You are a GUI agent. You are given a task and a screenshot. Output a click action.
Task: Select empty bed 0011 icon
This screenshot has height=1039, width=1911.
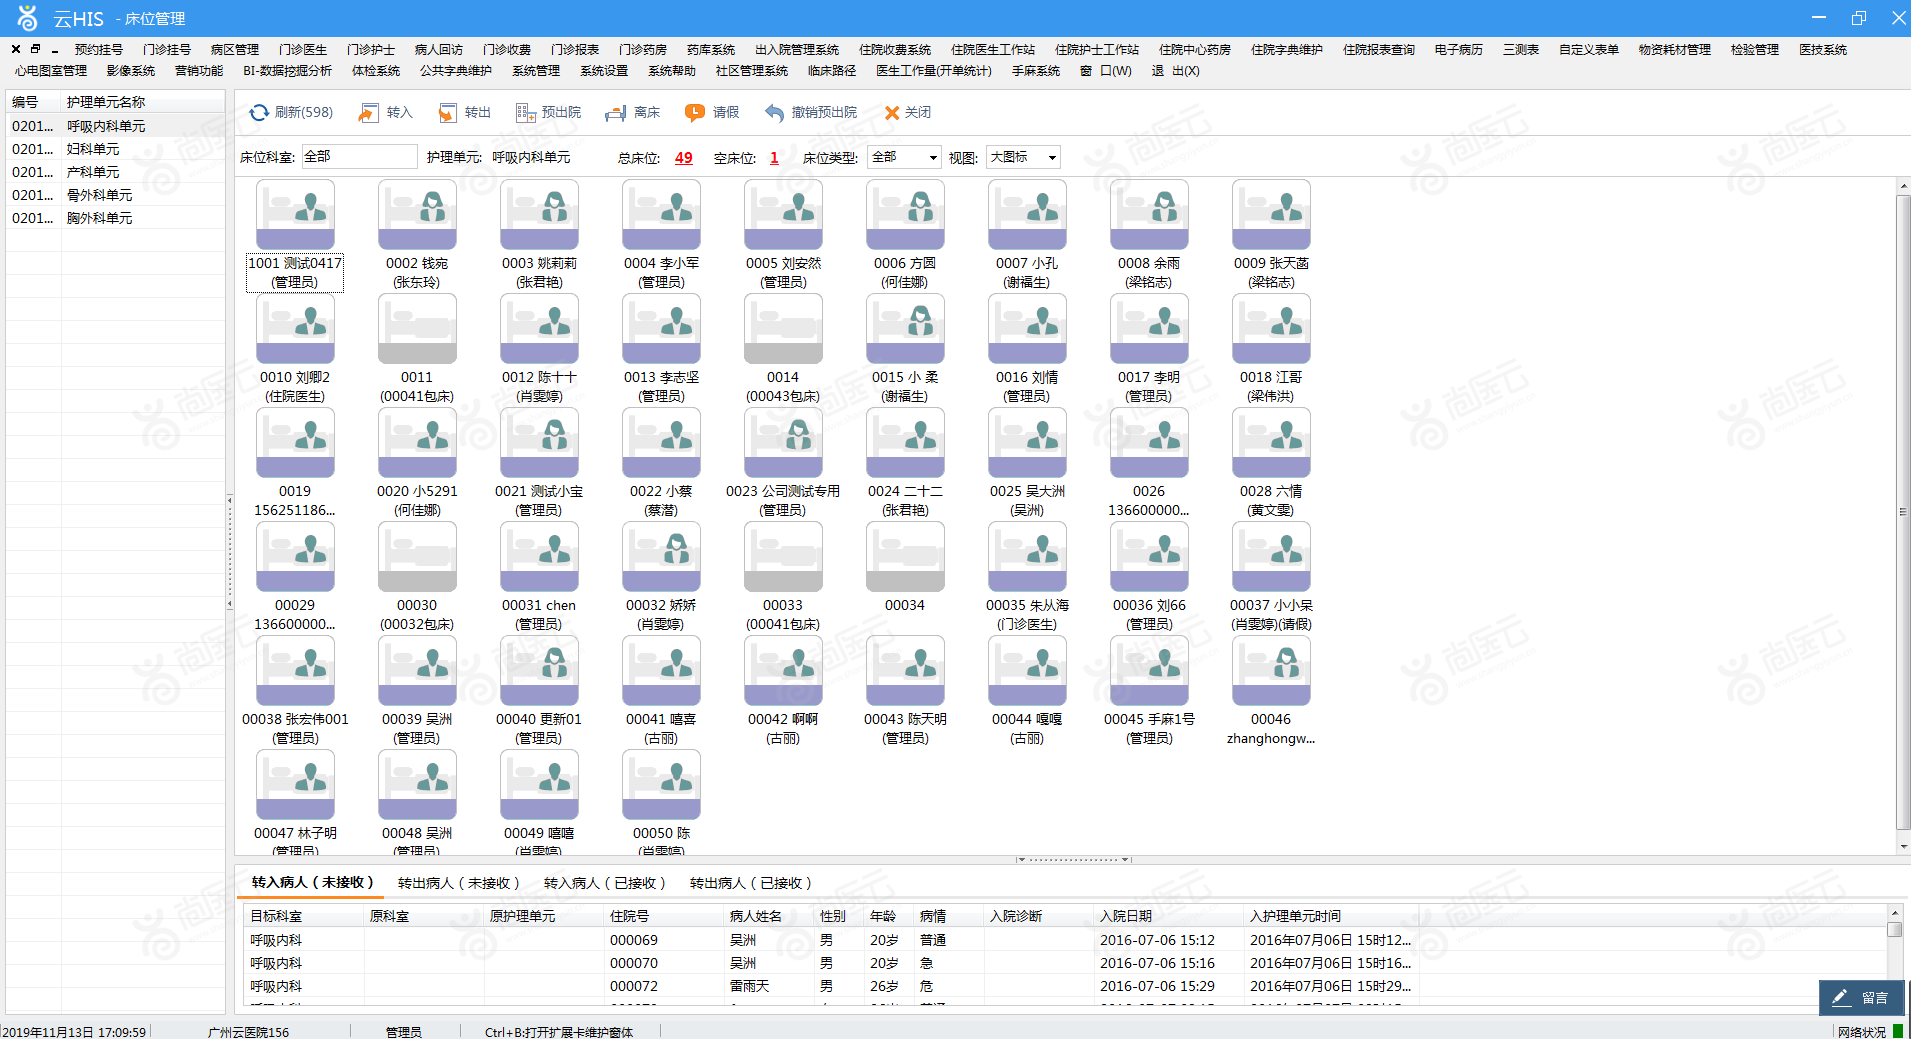pos(417,328)
